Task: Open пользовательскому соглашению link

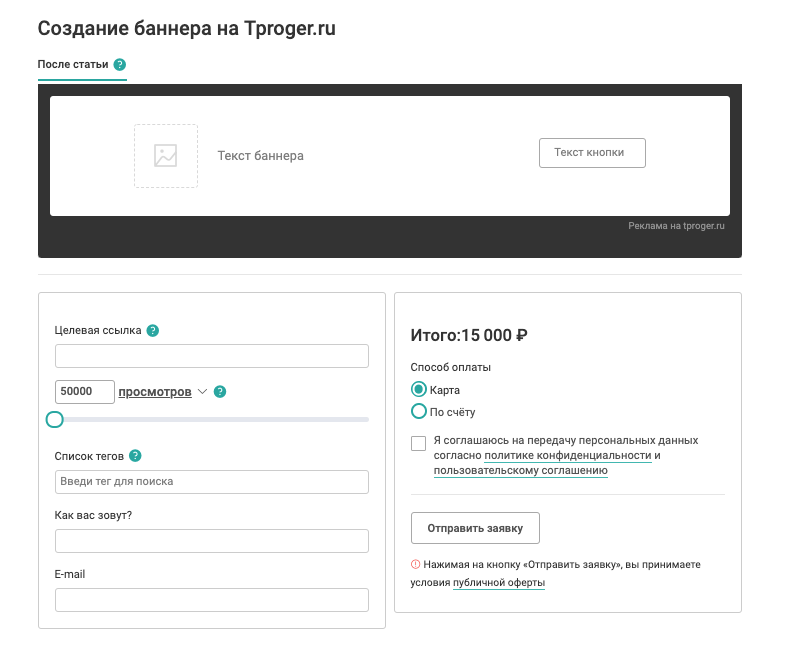Action: pos(521,471)
